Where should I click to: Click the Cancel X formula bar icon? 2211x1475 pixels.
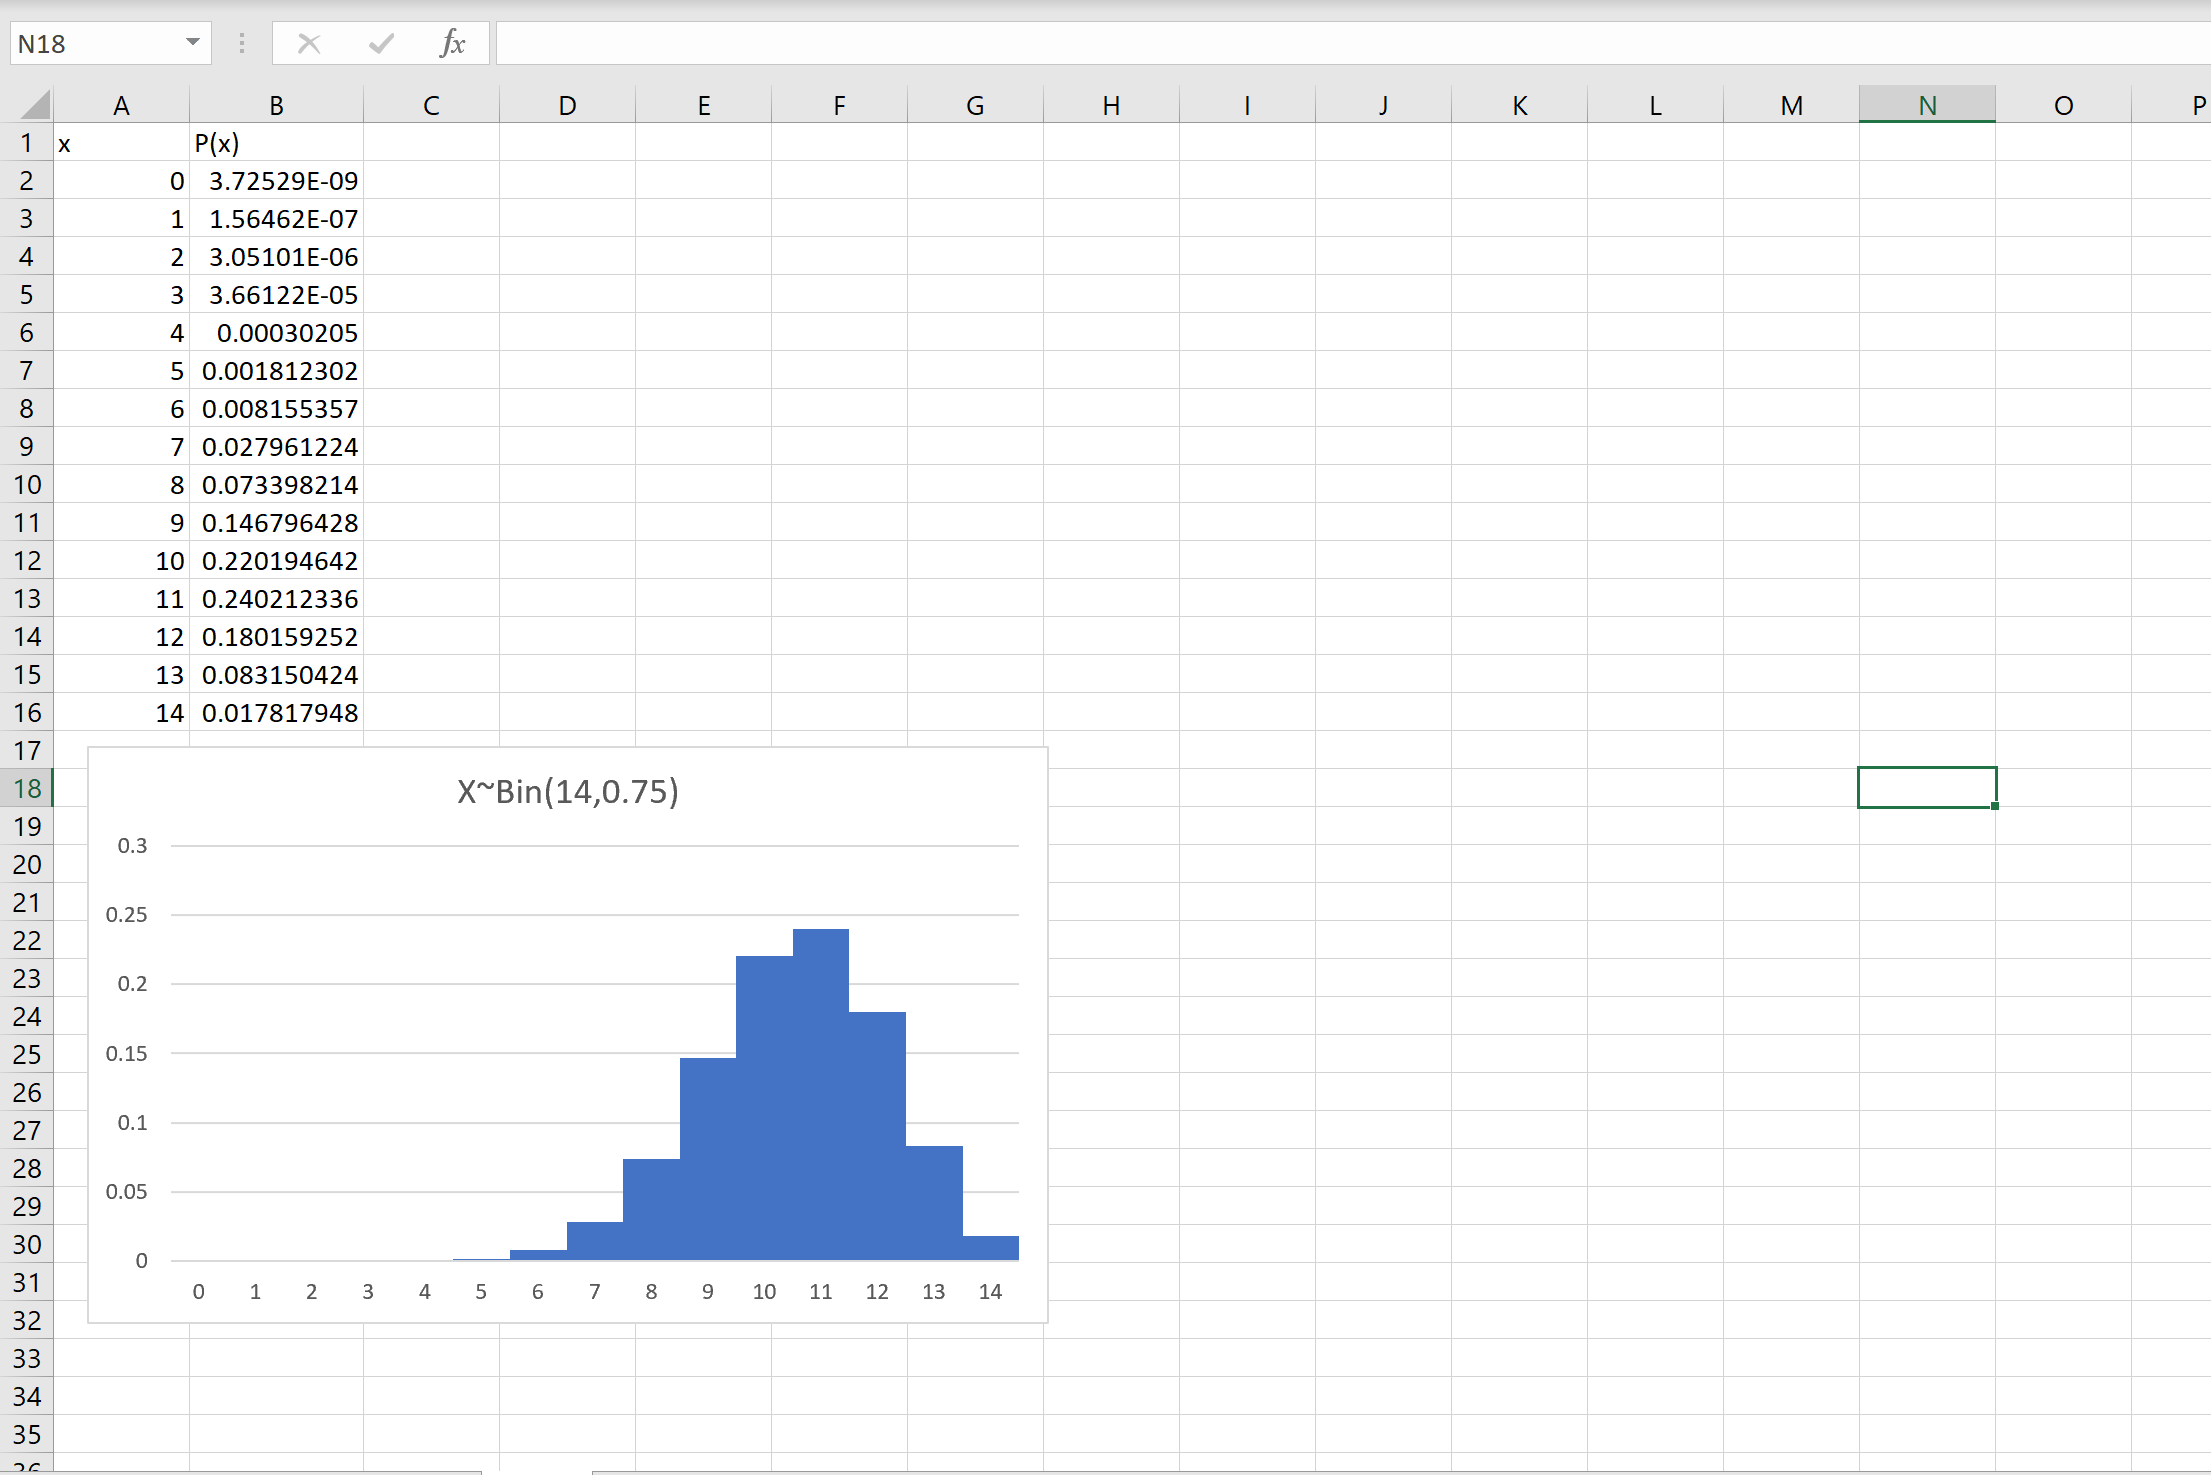pos(309,44)
